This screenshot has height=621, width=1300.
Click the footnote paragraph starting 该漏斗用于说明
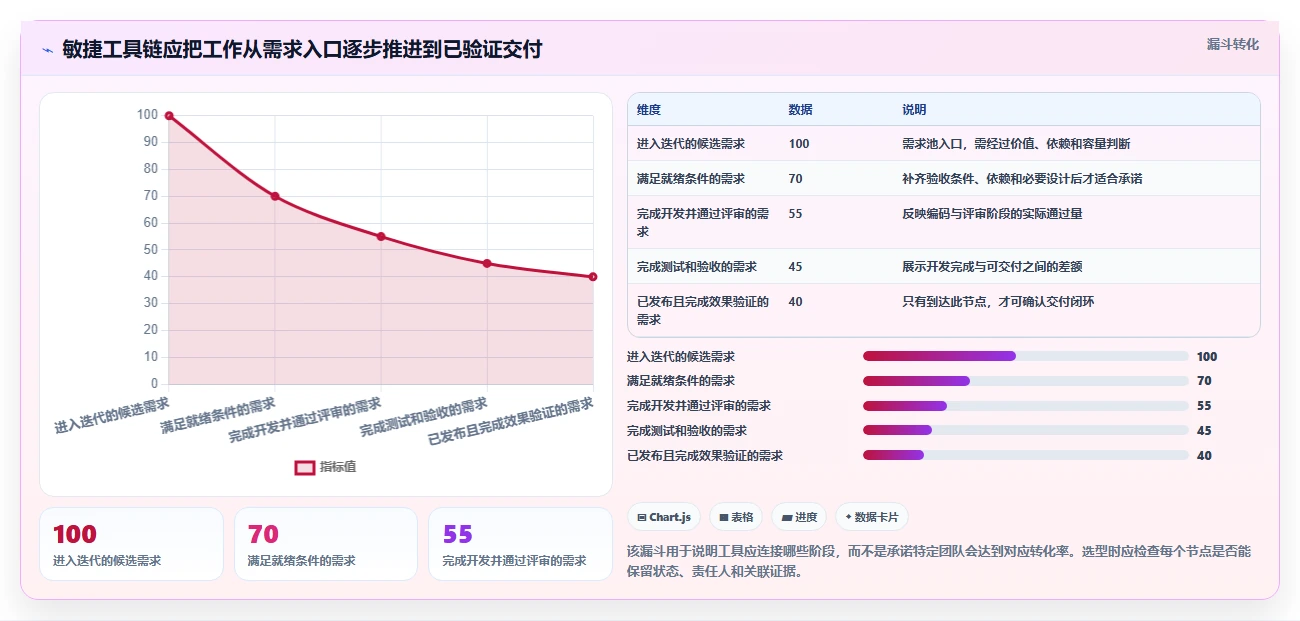tap(939, 562)
